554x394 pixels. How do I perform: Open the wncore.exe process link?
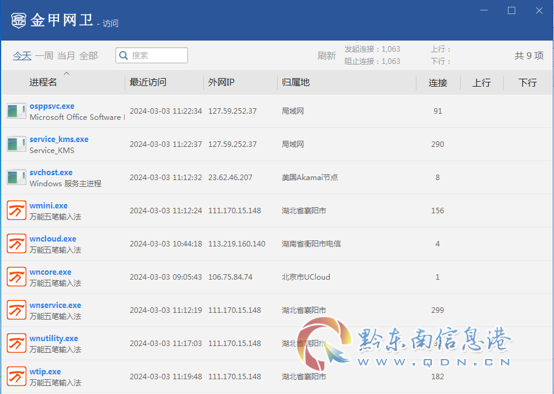click(50, 272)
